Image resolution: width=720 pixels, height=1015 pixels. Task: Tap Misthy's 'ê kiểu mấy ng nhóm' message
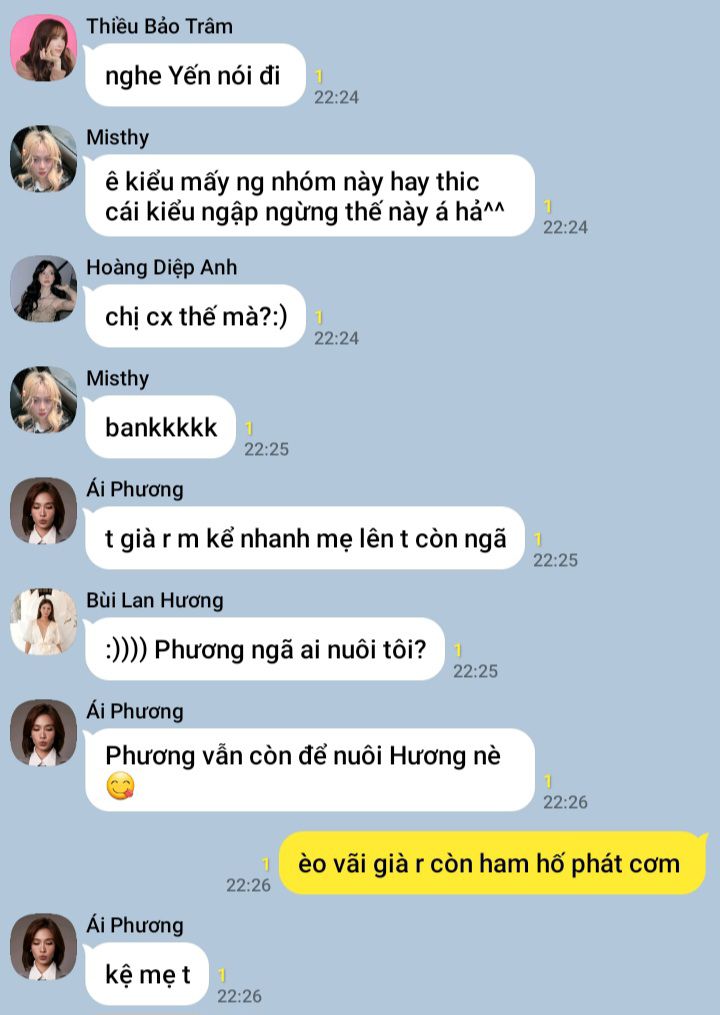[x=309, y=196]
